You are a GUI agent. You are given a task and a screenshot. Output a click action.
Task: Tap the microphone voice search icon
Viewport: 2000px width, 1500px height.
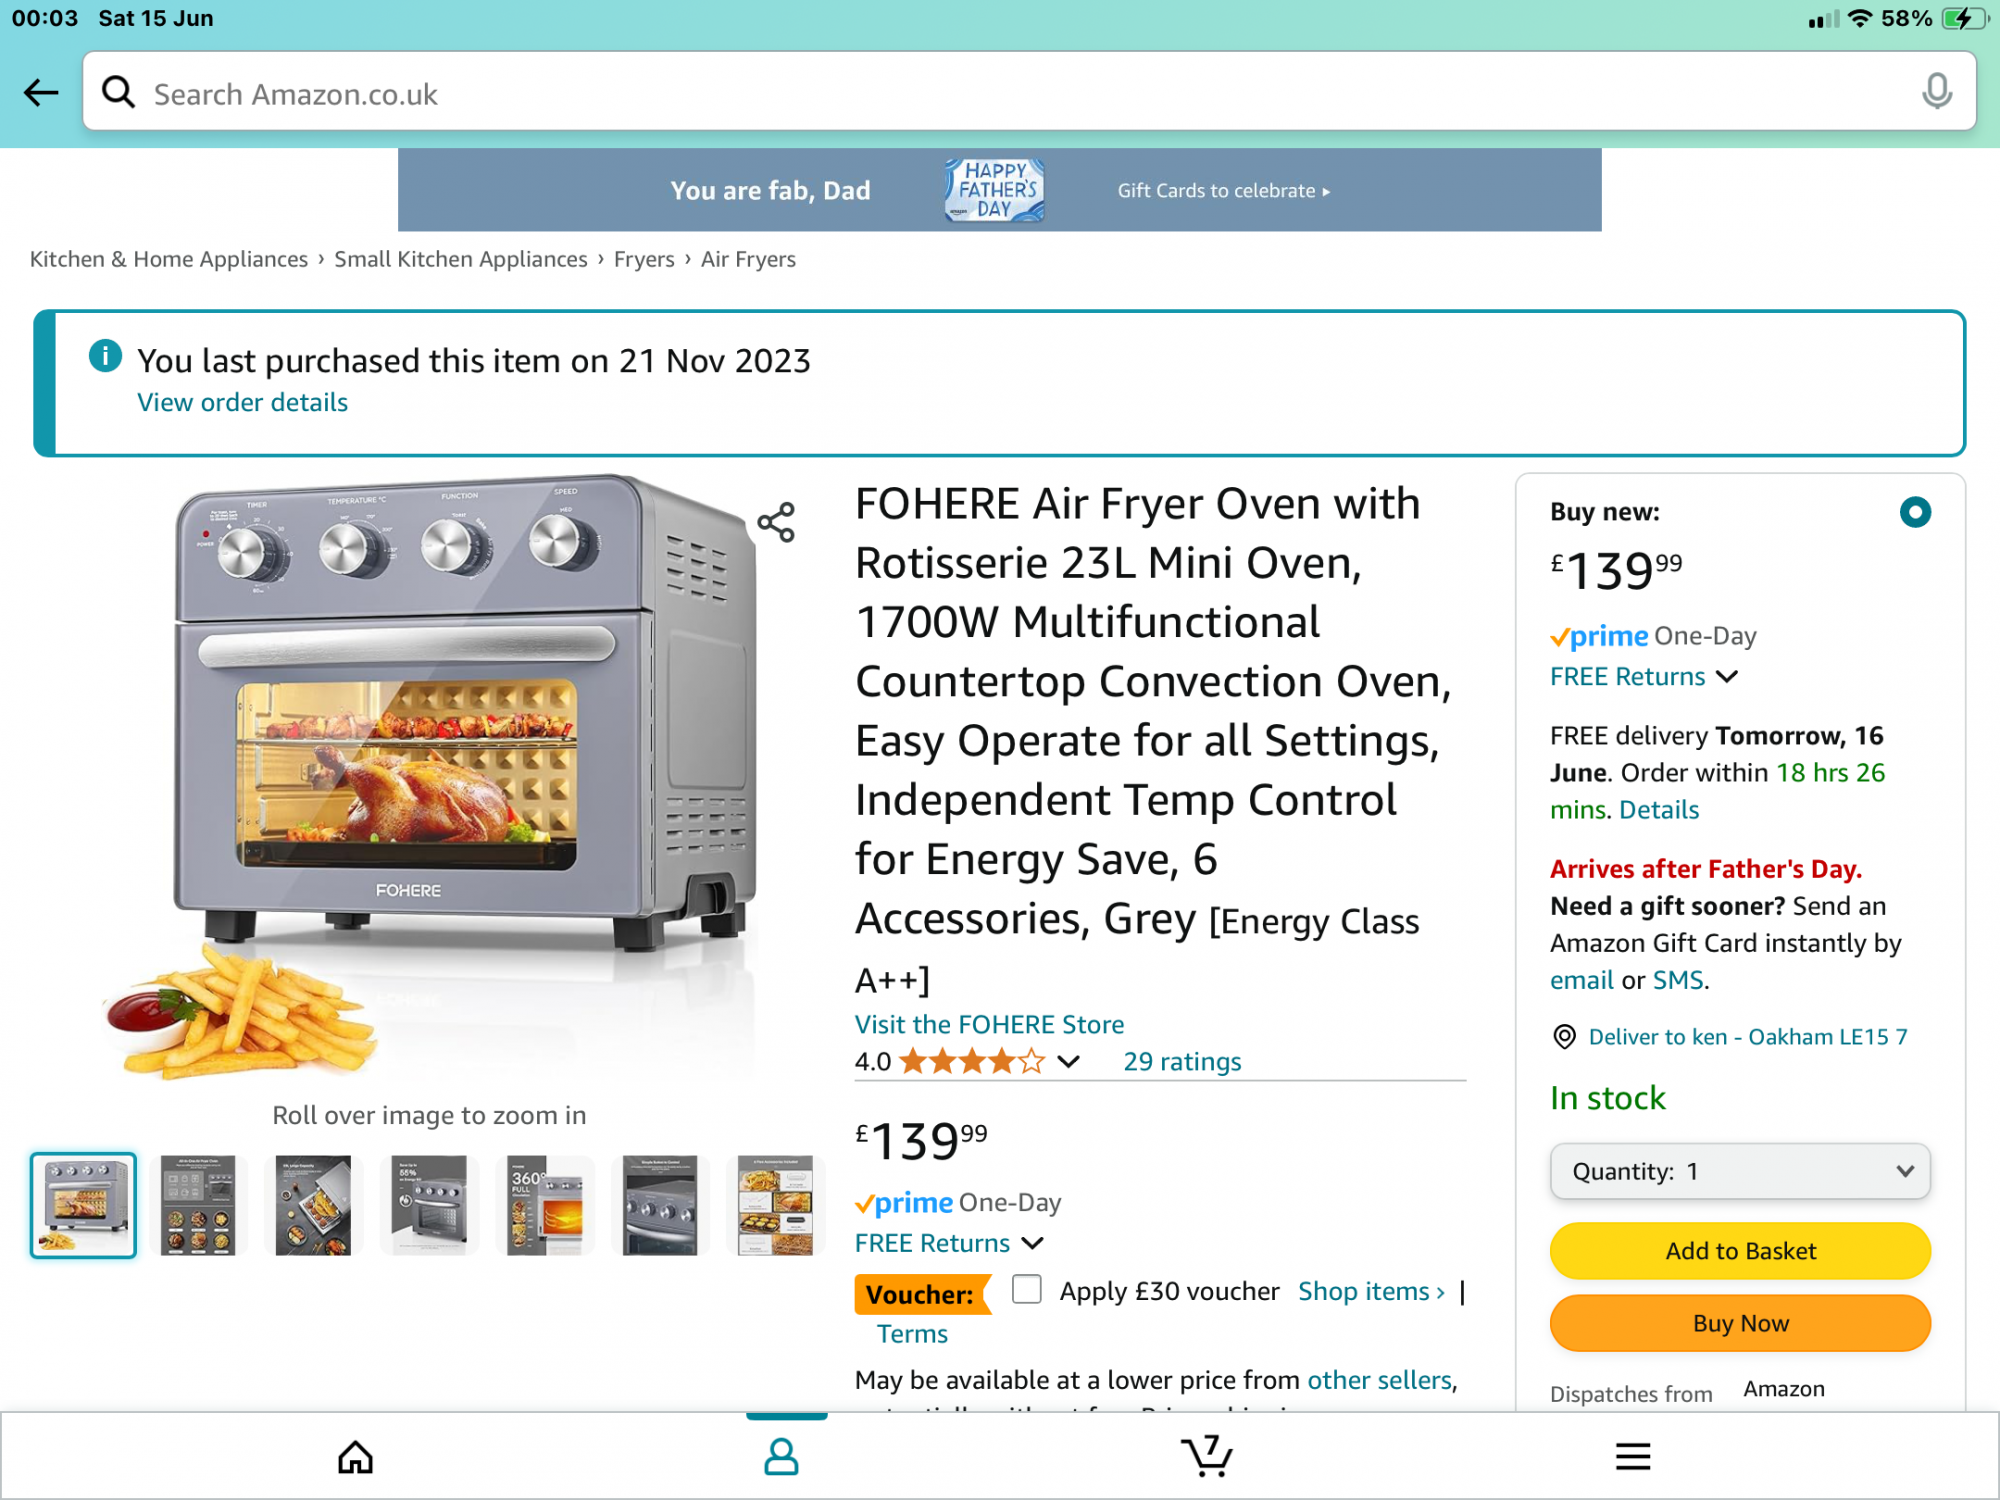[1936, 92]
